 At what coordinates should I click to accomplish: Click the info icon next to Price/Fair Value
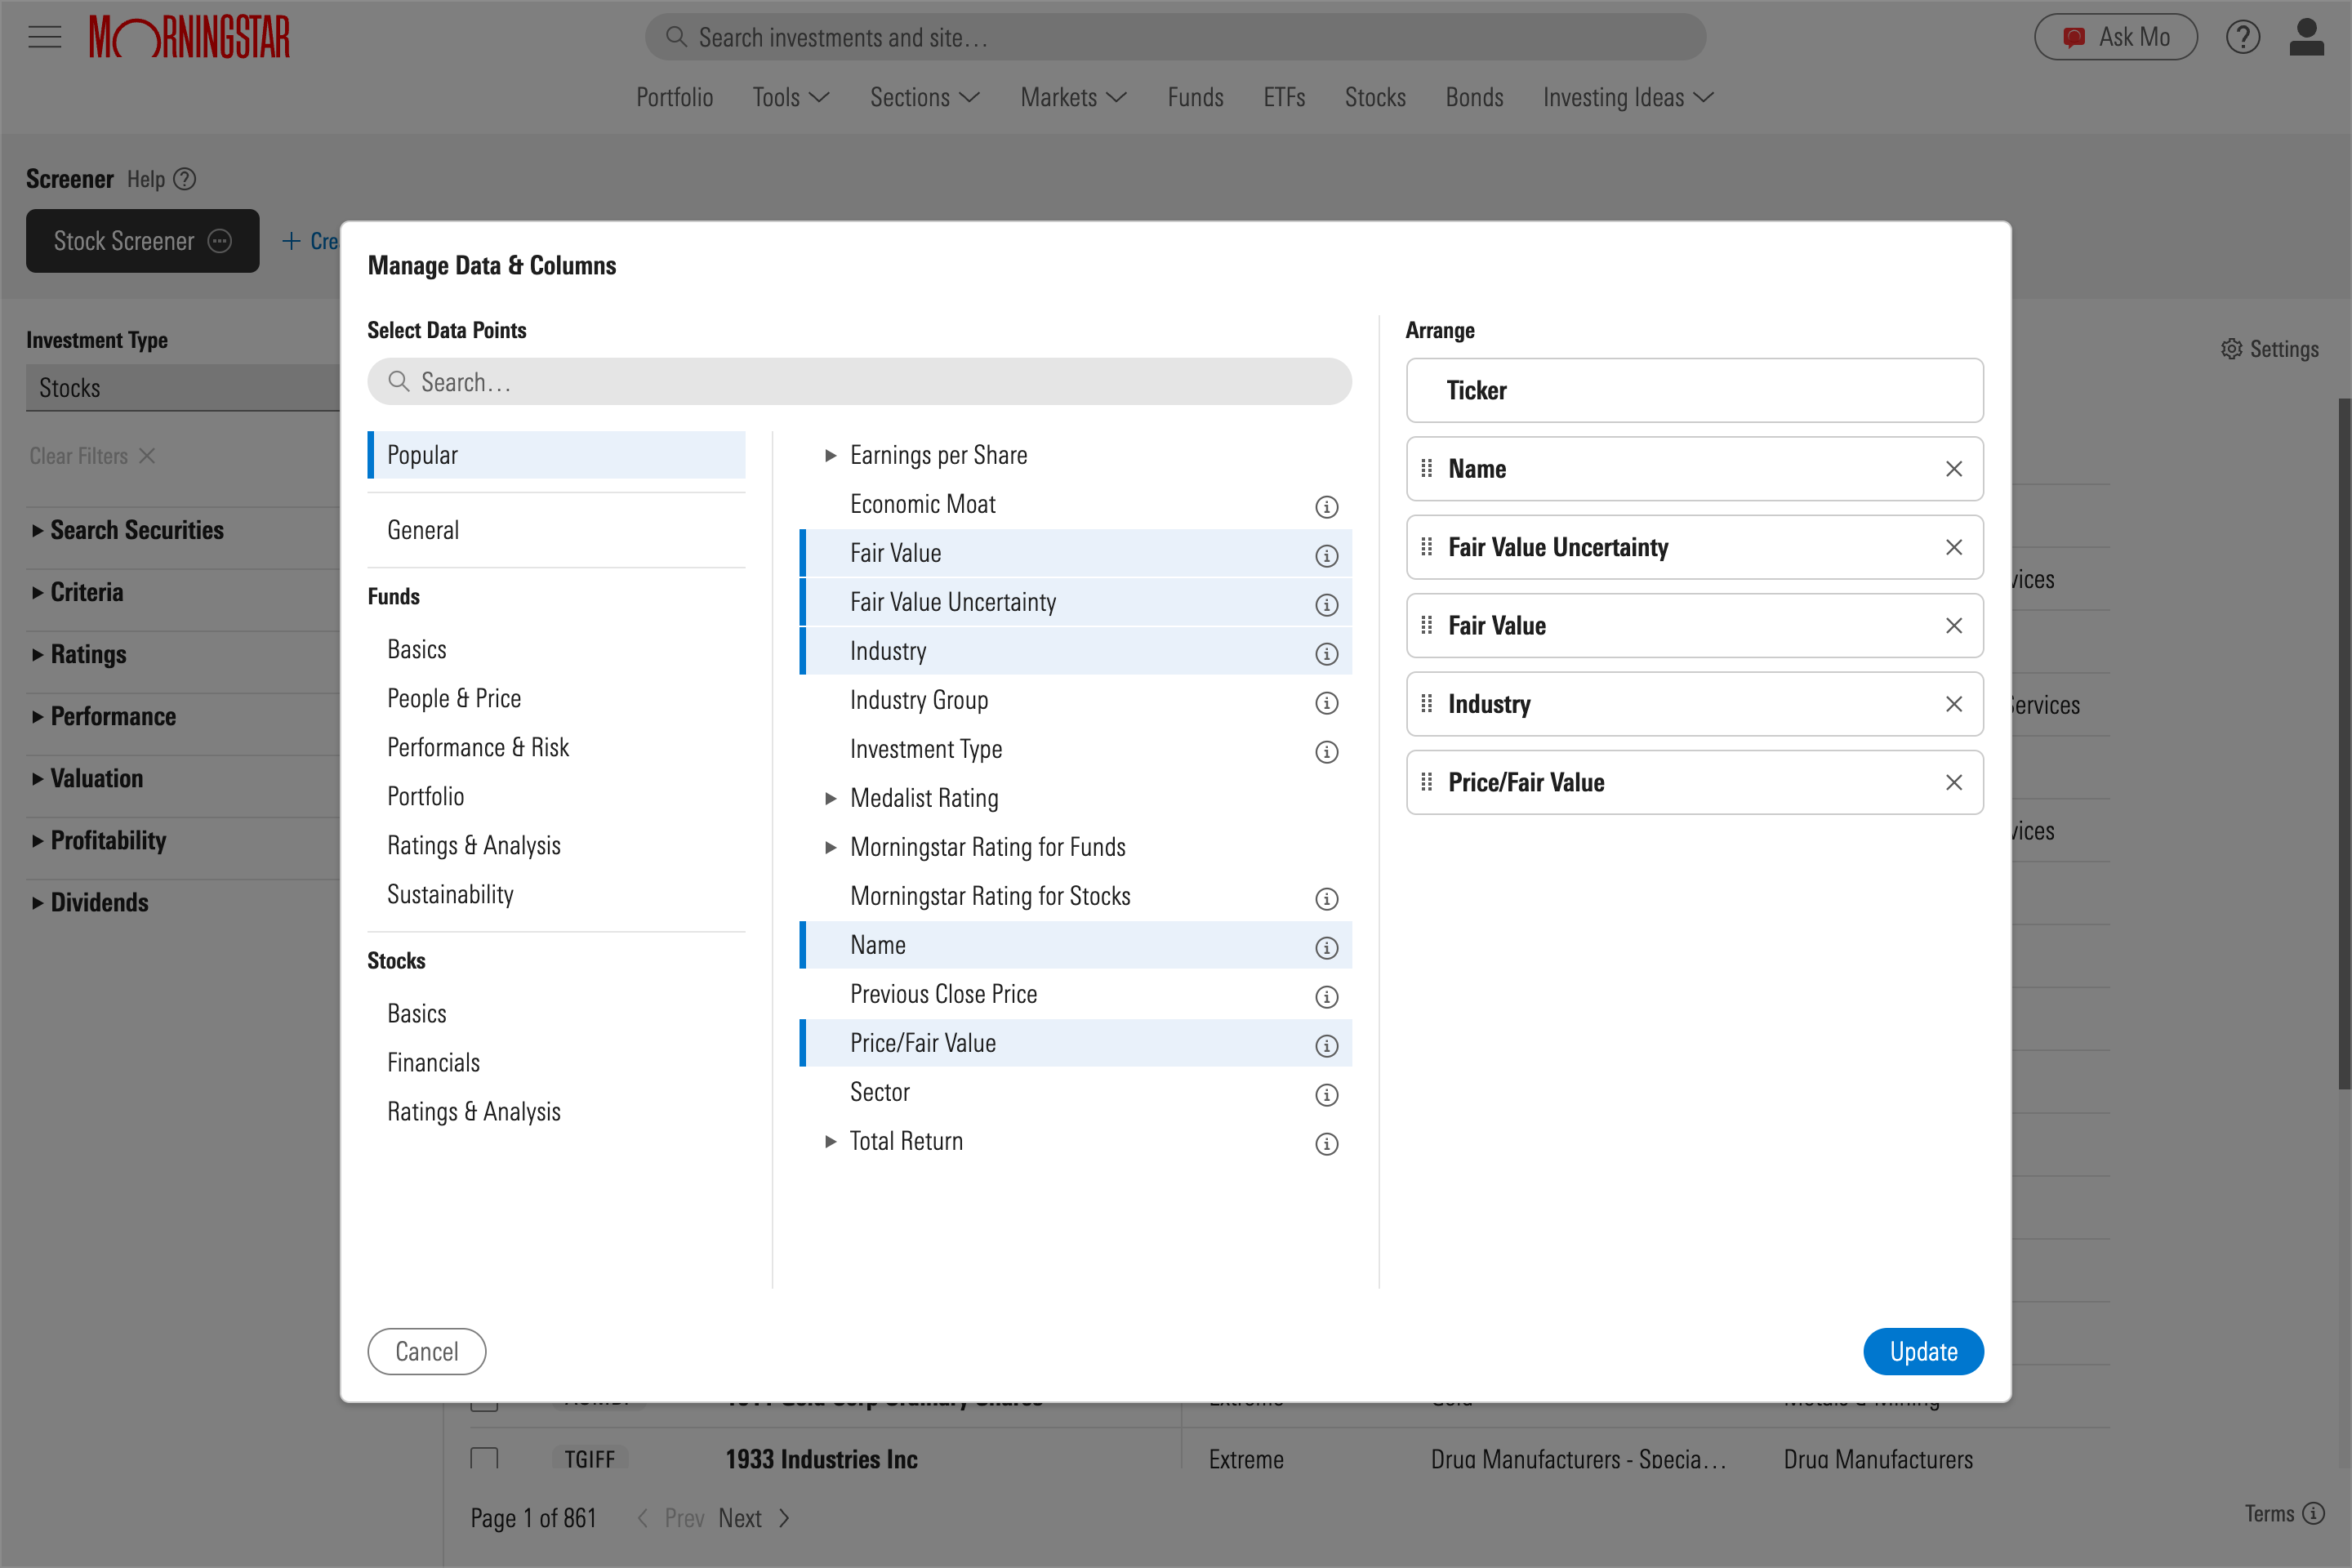(x=1326, y=1045)
